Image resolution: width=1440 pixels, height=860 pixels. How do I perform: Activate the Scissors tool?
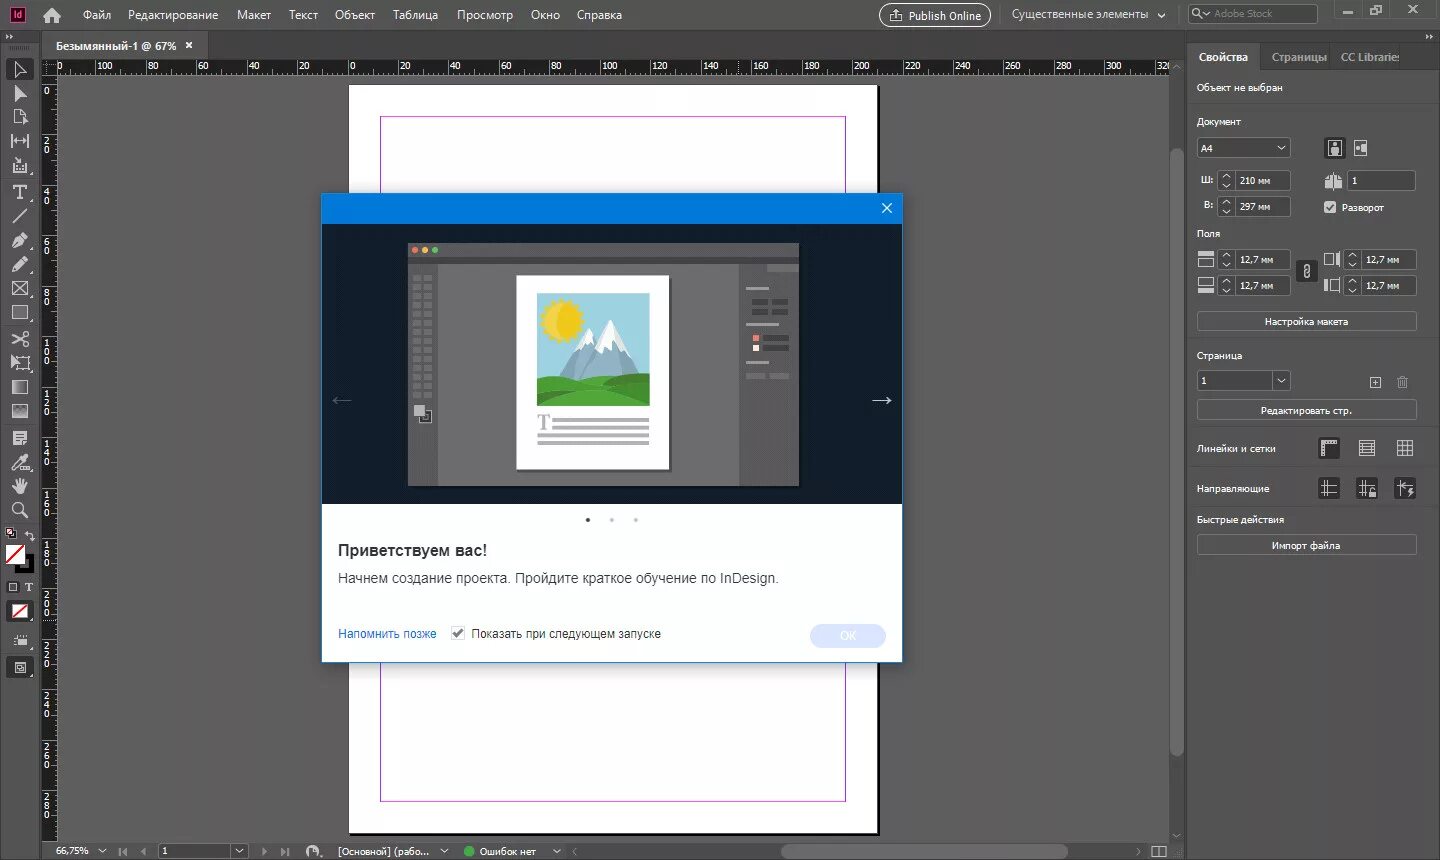point(19,337)
